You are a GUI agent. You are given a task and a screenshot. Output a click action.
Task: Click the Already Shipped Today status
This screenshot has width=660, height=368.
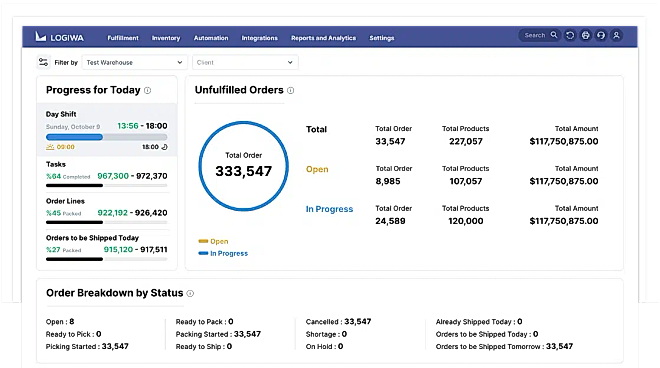coord(479,322)
